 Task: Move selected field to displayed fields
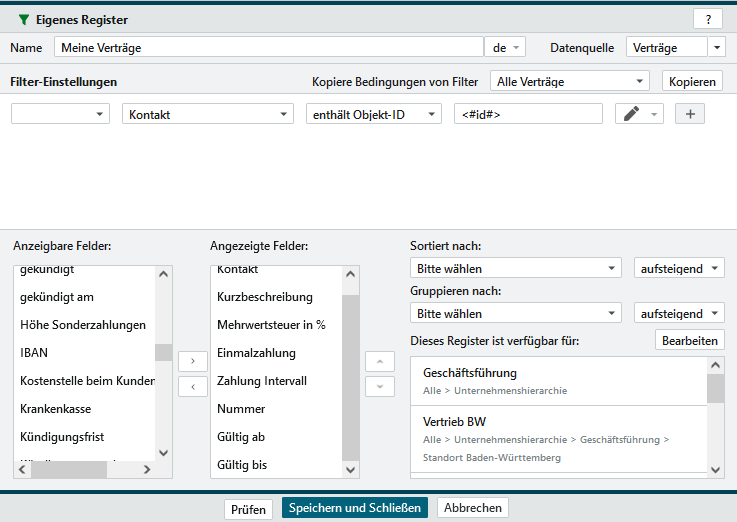click(x=192, y=359)
